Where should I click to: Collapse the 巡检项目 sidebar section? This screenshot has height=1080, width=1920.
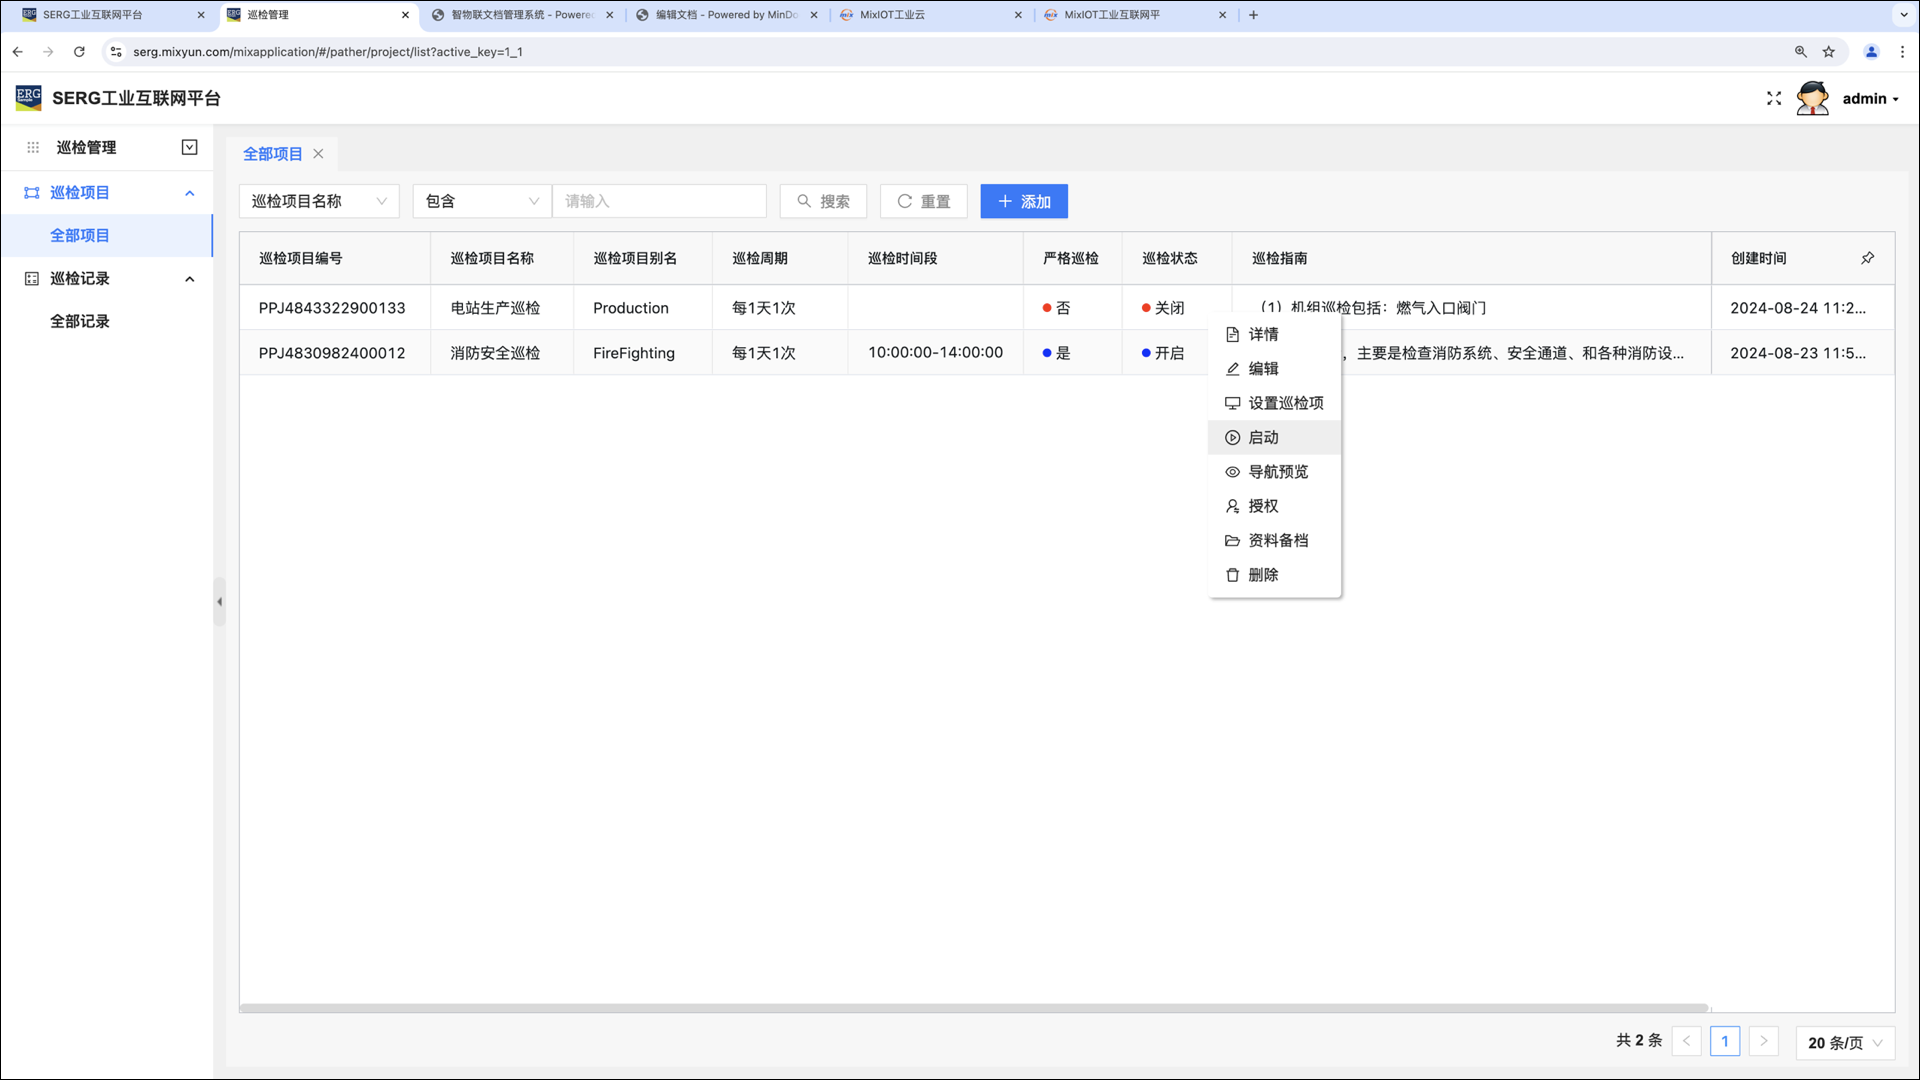189,193
